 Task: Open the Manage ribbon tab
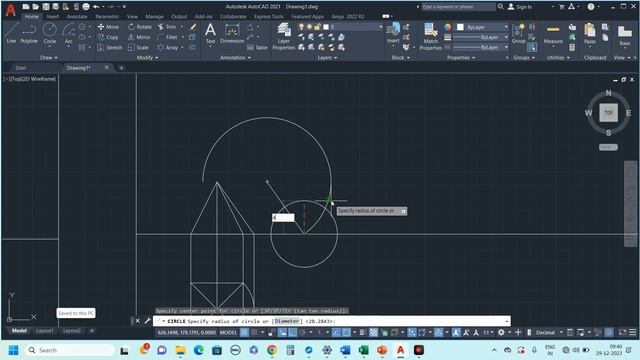[x=154, y=17]
